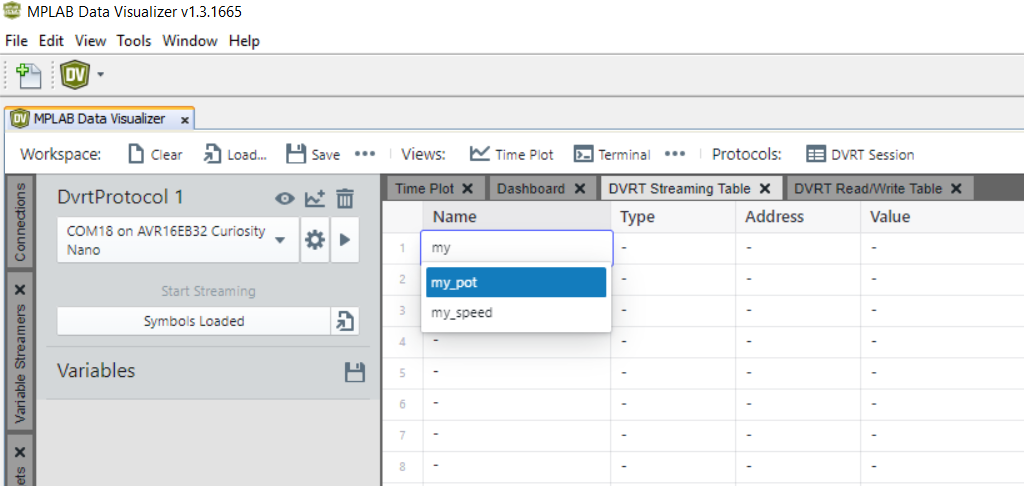This screenshot has width=1024, height=486.
Task: Save the workspace
Action: [x=313, y=155]
